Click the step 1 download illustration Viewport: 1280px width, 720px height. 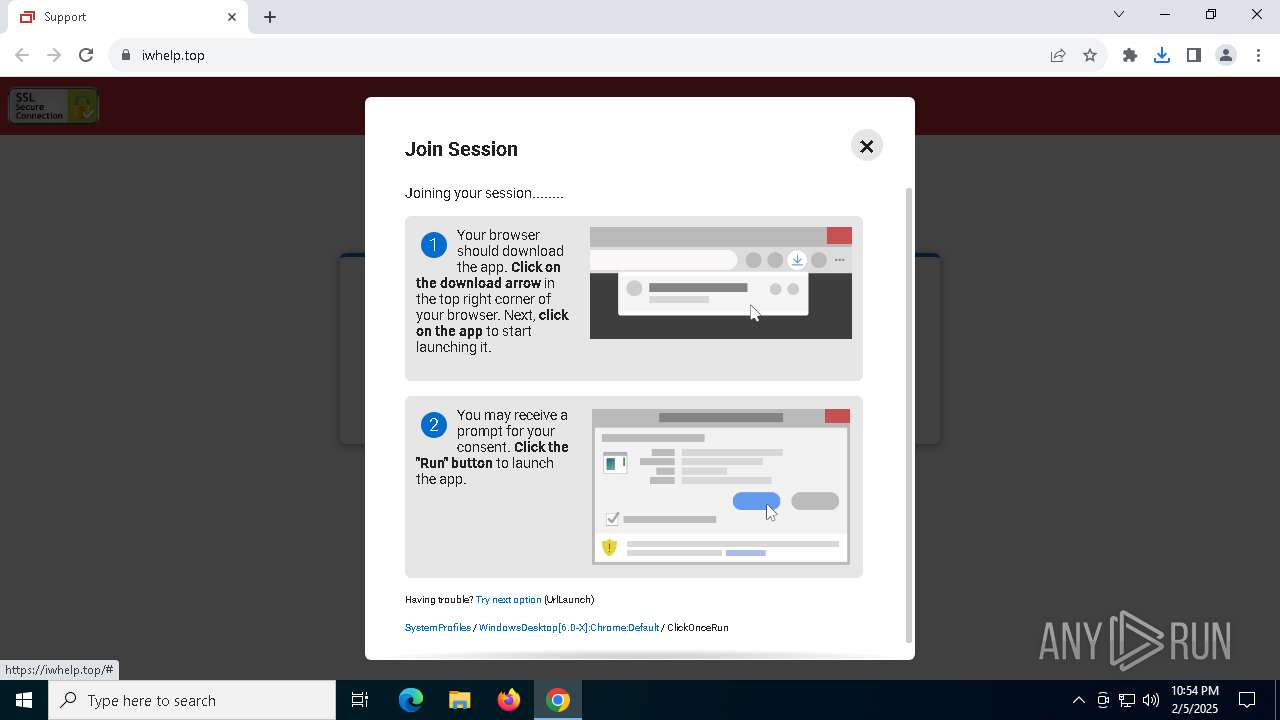pyautogui.click(x=721, y=283)
